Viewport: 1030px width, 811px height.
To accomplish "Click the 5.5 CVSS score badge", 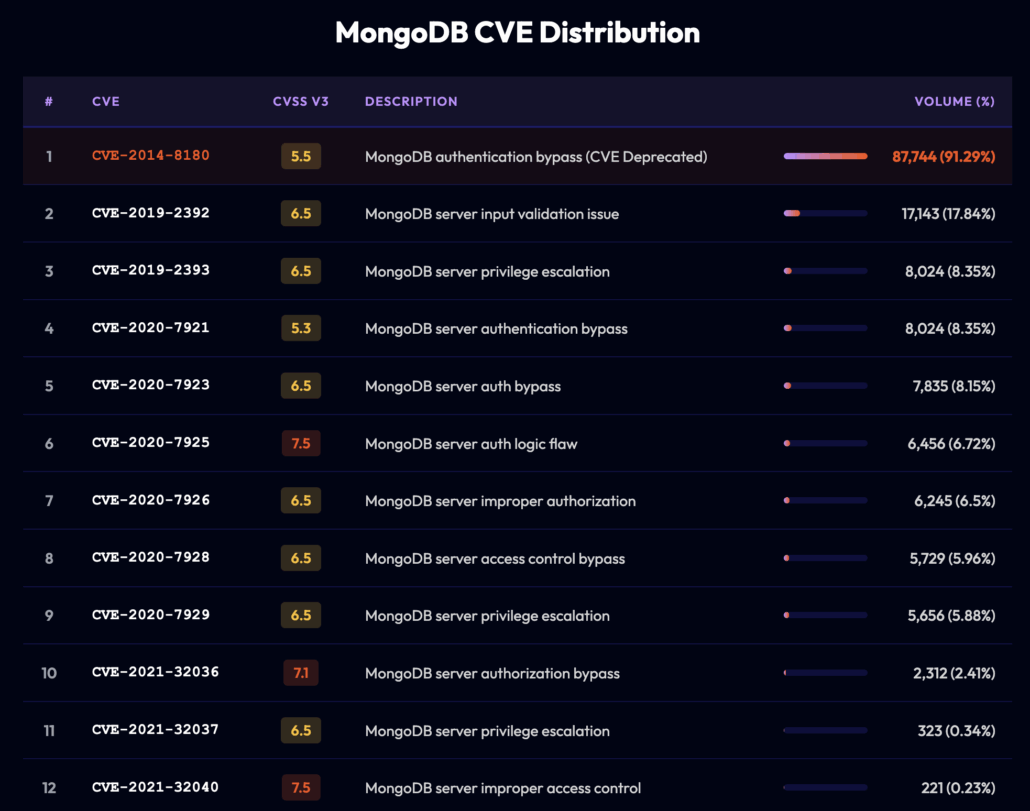I will pyautogui.click(x=301, y=156).
